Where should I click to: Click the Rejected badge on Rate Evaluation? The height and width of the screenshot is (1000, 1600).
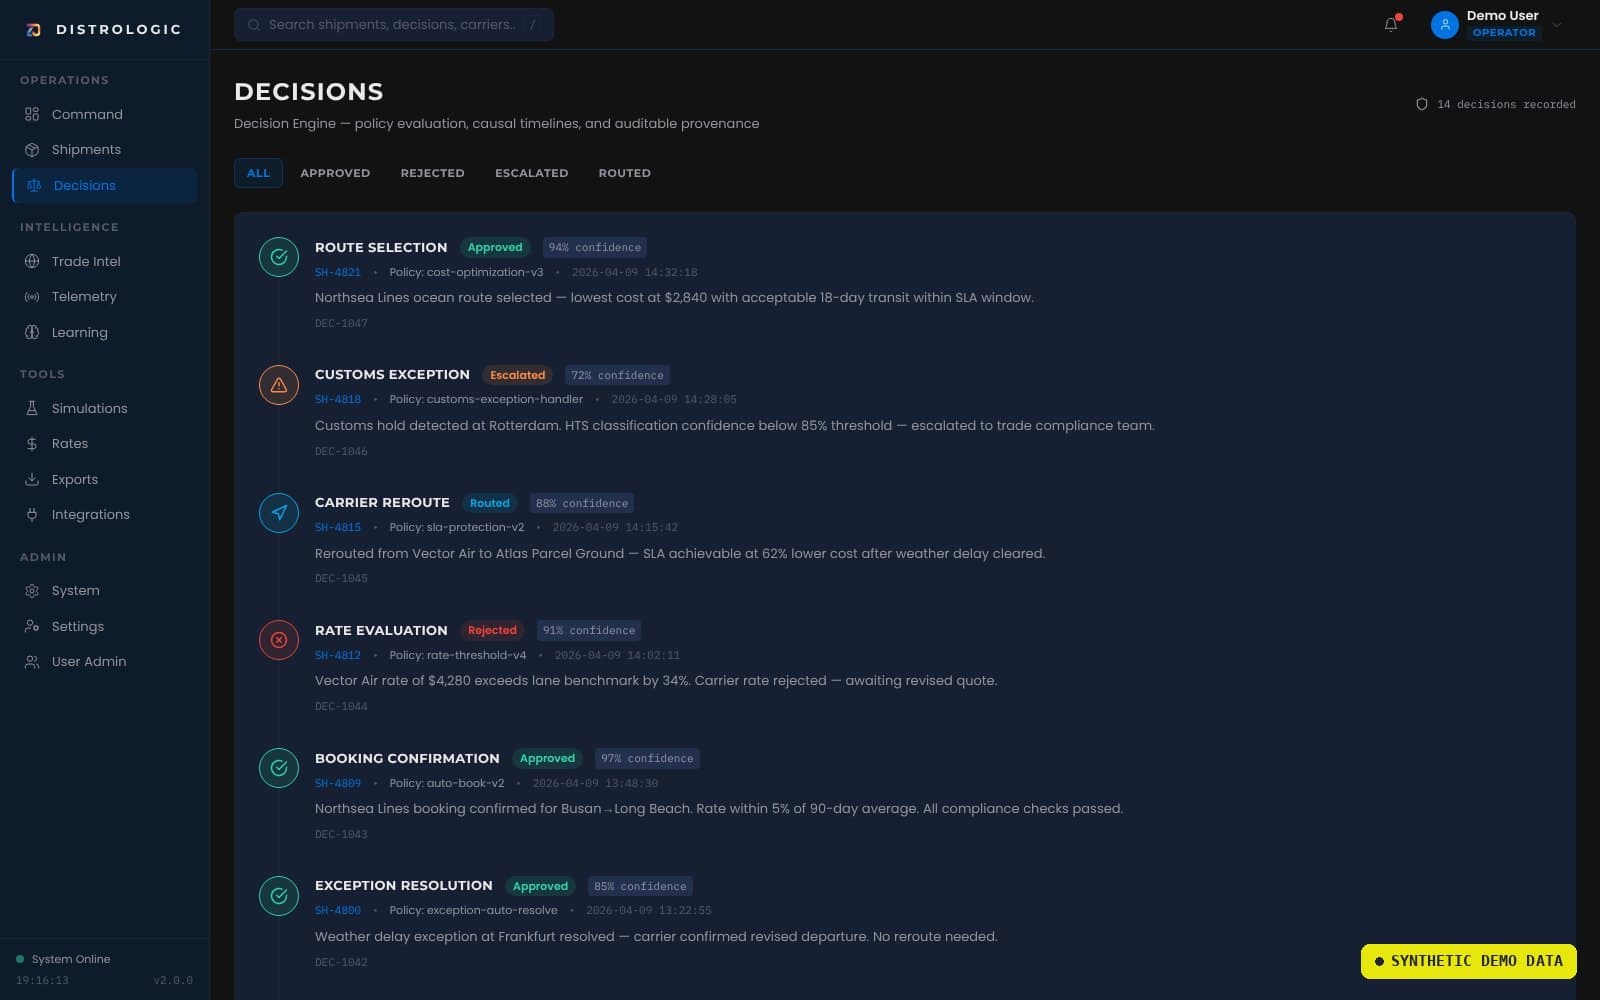tap(492, 630)
